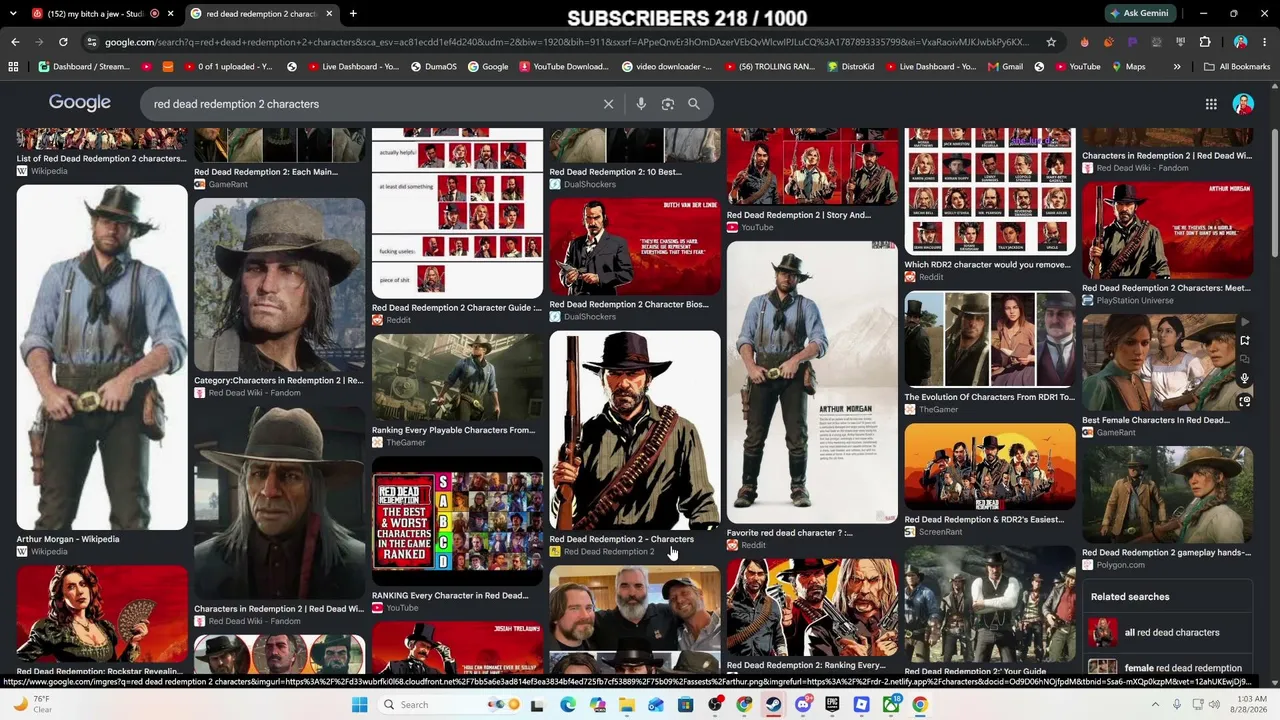Open Roblox from the taskbar
The height and width of the screenshot is (720, 1280).
pos(862,705)
